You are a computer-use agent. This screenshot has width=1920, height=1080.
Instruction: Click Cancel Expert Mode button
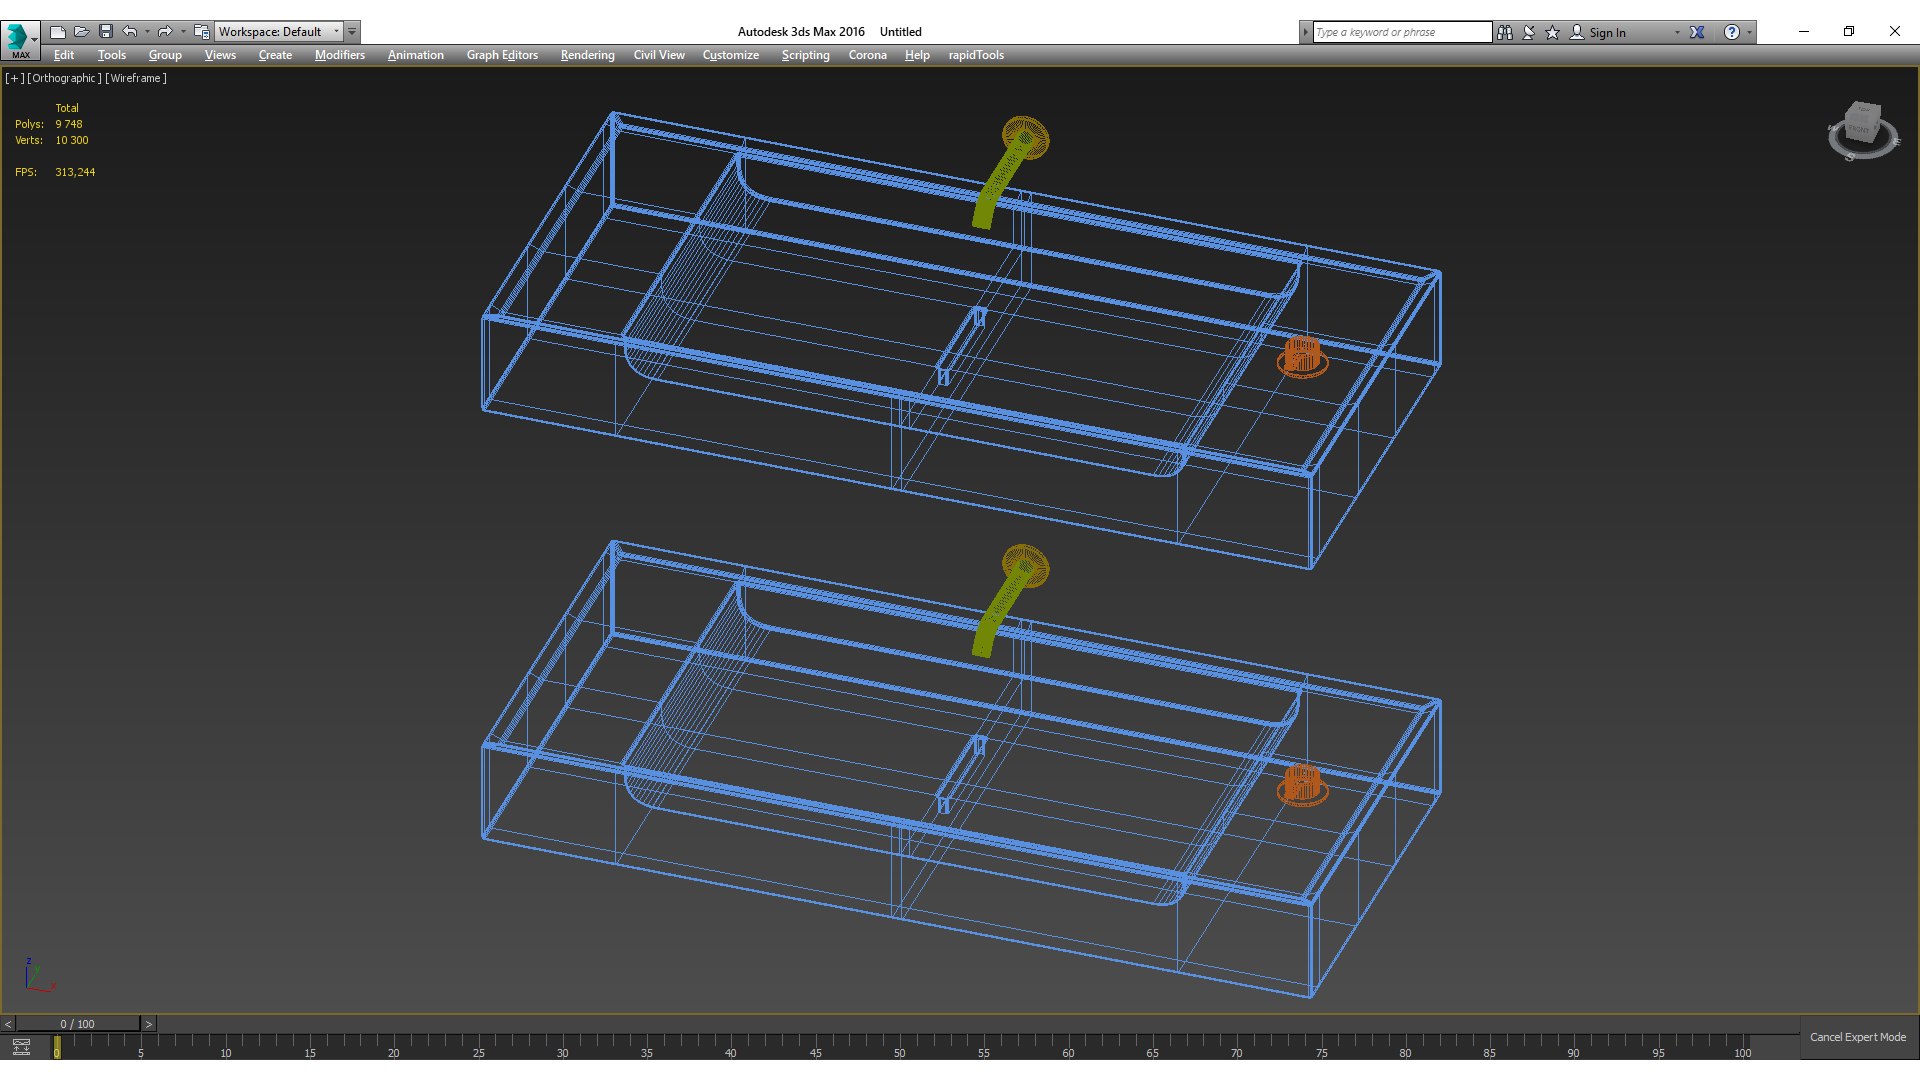(x=1857, y=1037)
